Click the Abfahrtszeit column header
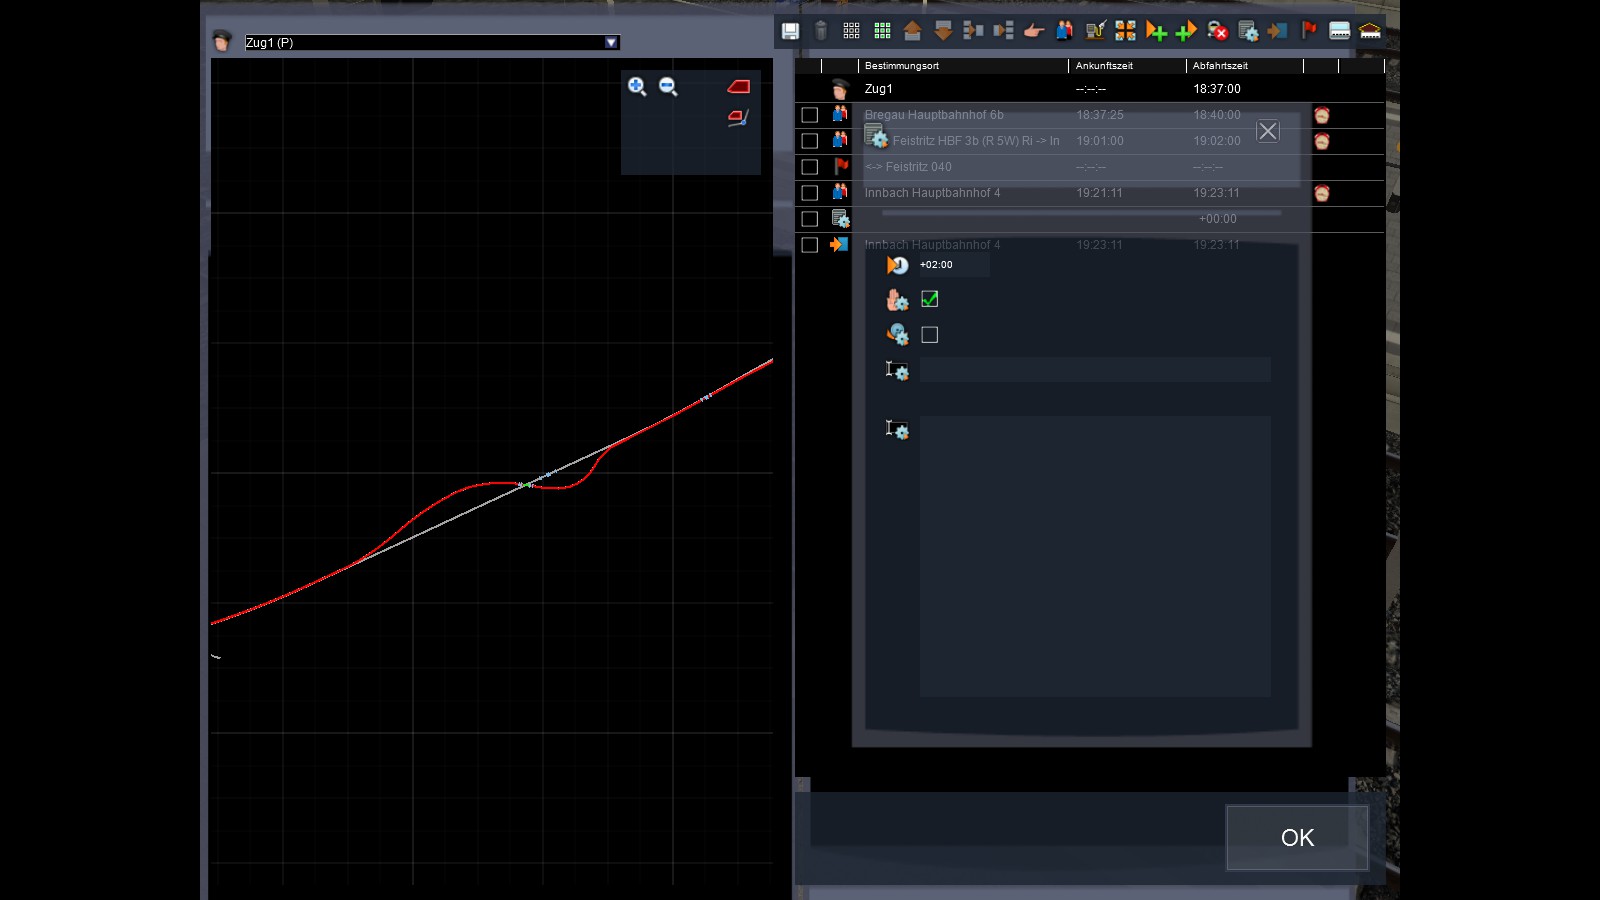The image size is (1600, 900). 1220,66
